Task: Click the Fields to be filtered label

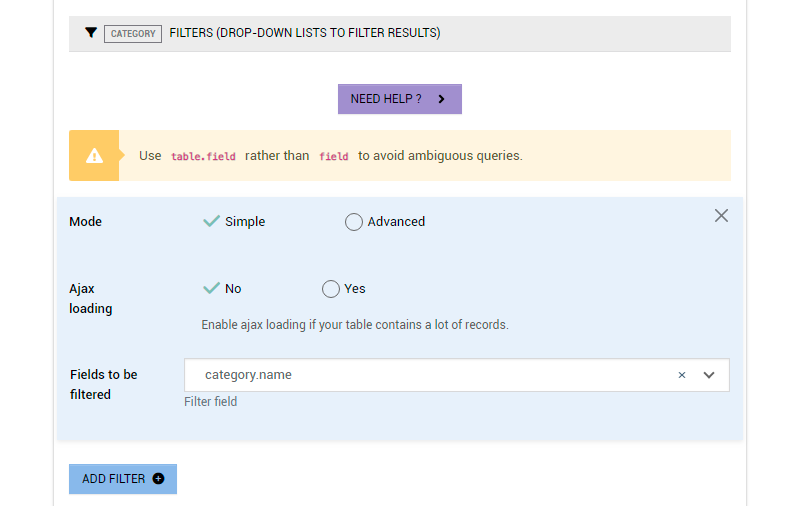Action: pos(104,384)
